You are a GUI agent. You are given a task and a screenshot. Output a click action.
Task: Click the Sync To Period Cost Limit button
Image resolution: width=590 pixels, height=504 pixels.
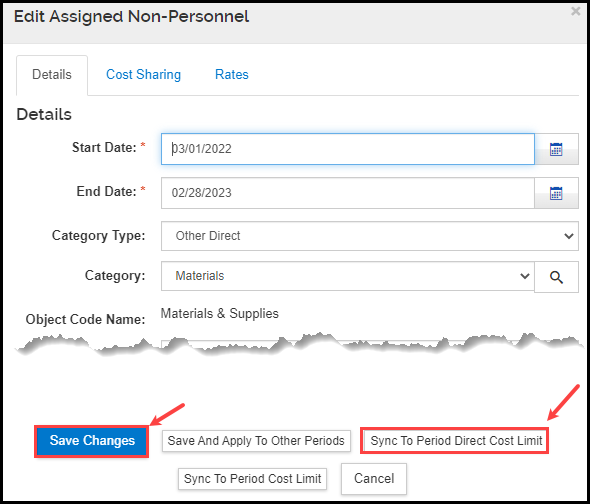coord(252,479)
